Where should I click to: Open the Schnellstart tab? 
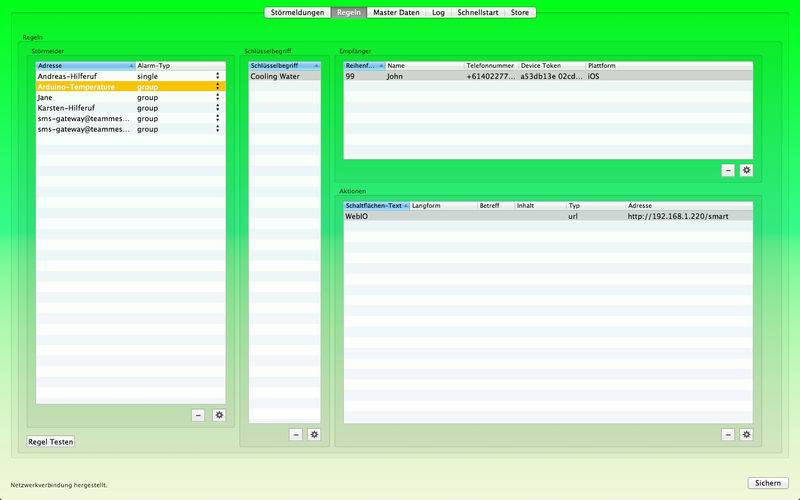pyautogui.click(x=478, y=12)
